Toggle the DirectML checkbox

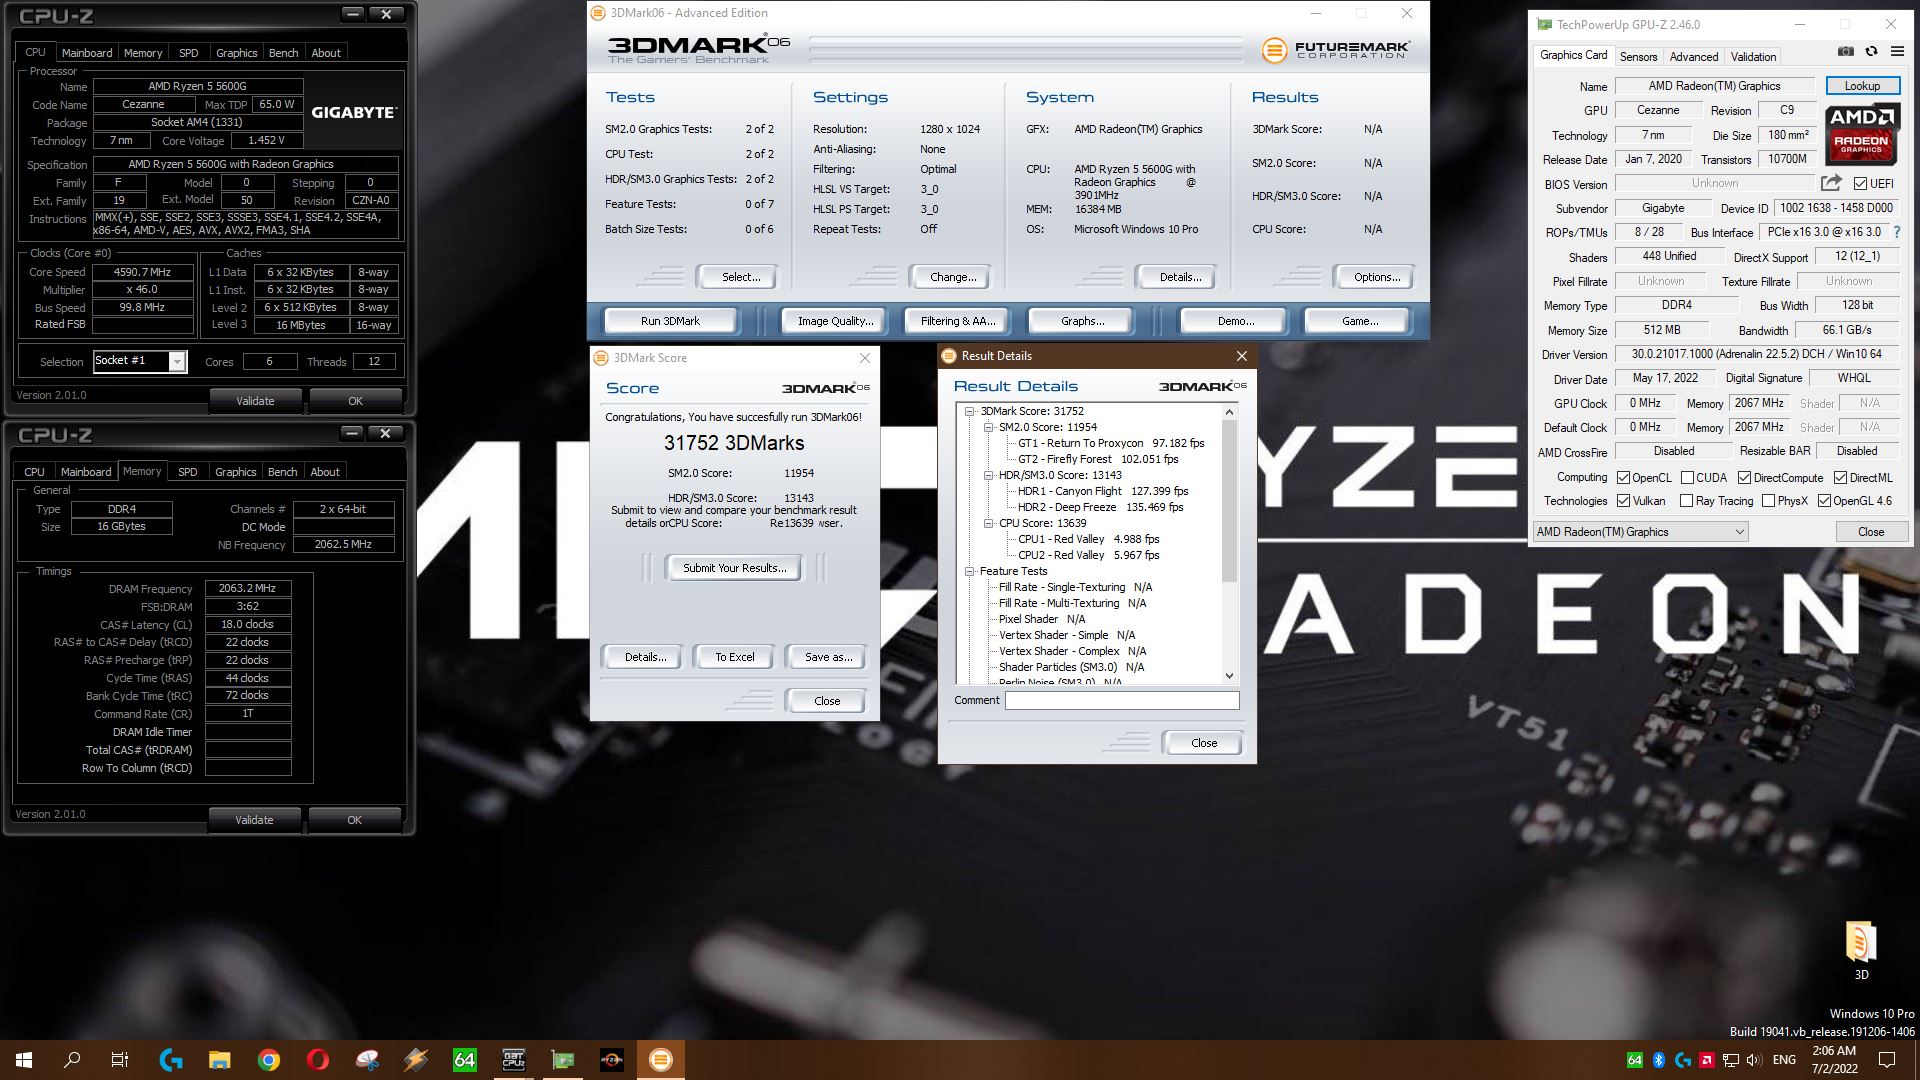click(1840, 478)
